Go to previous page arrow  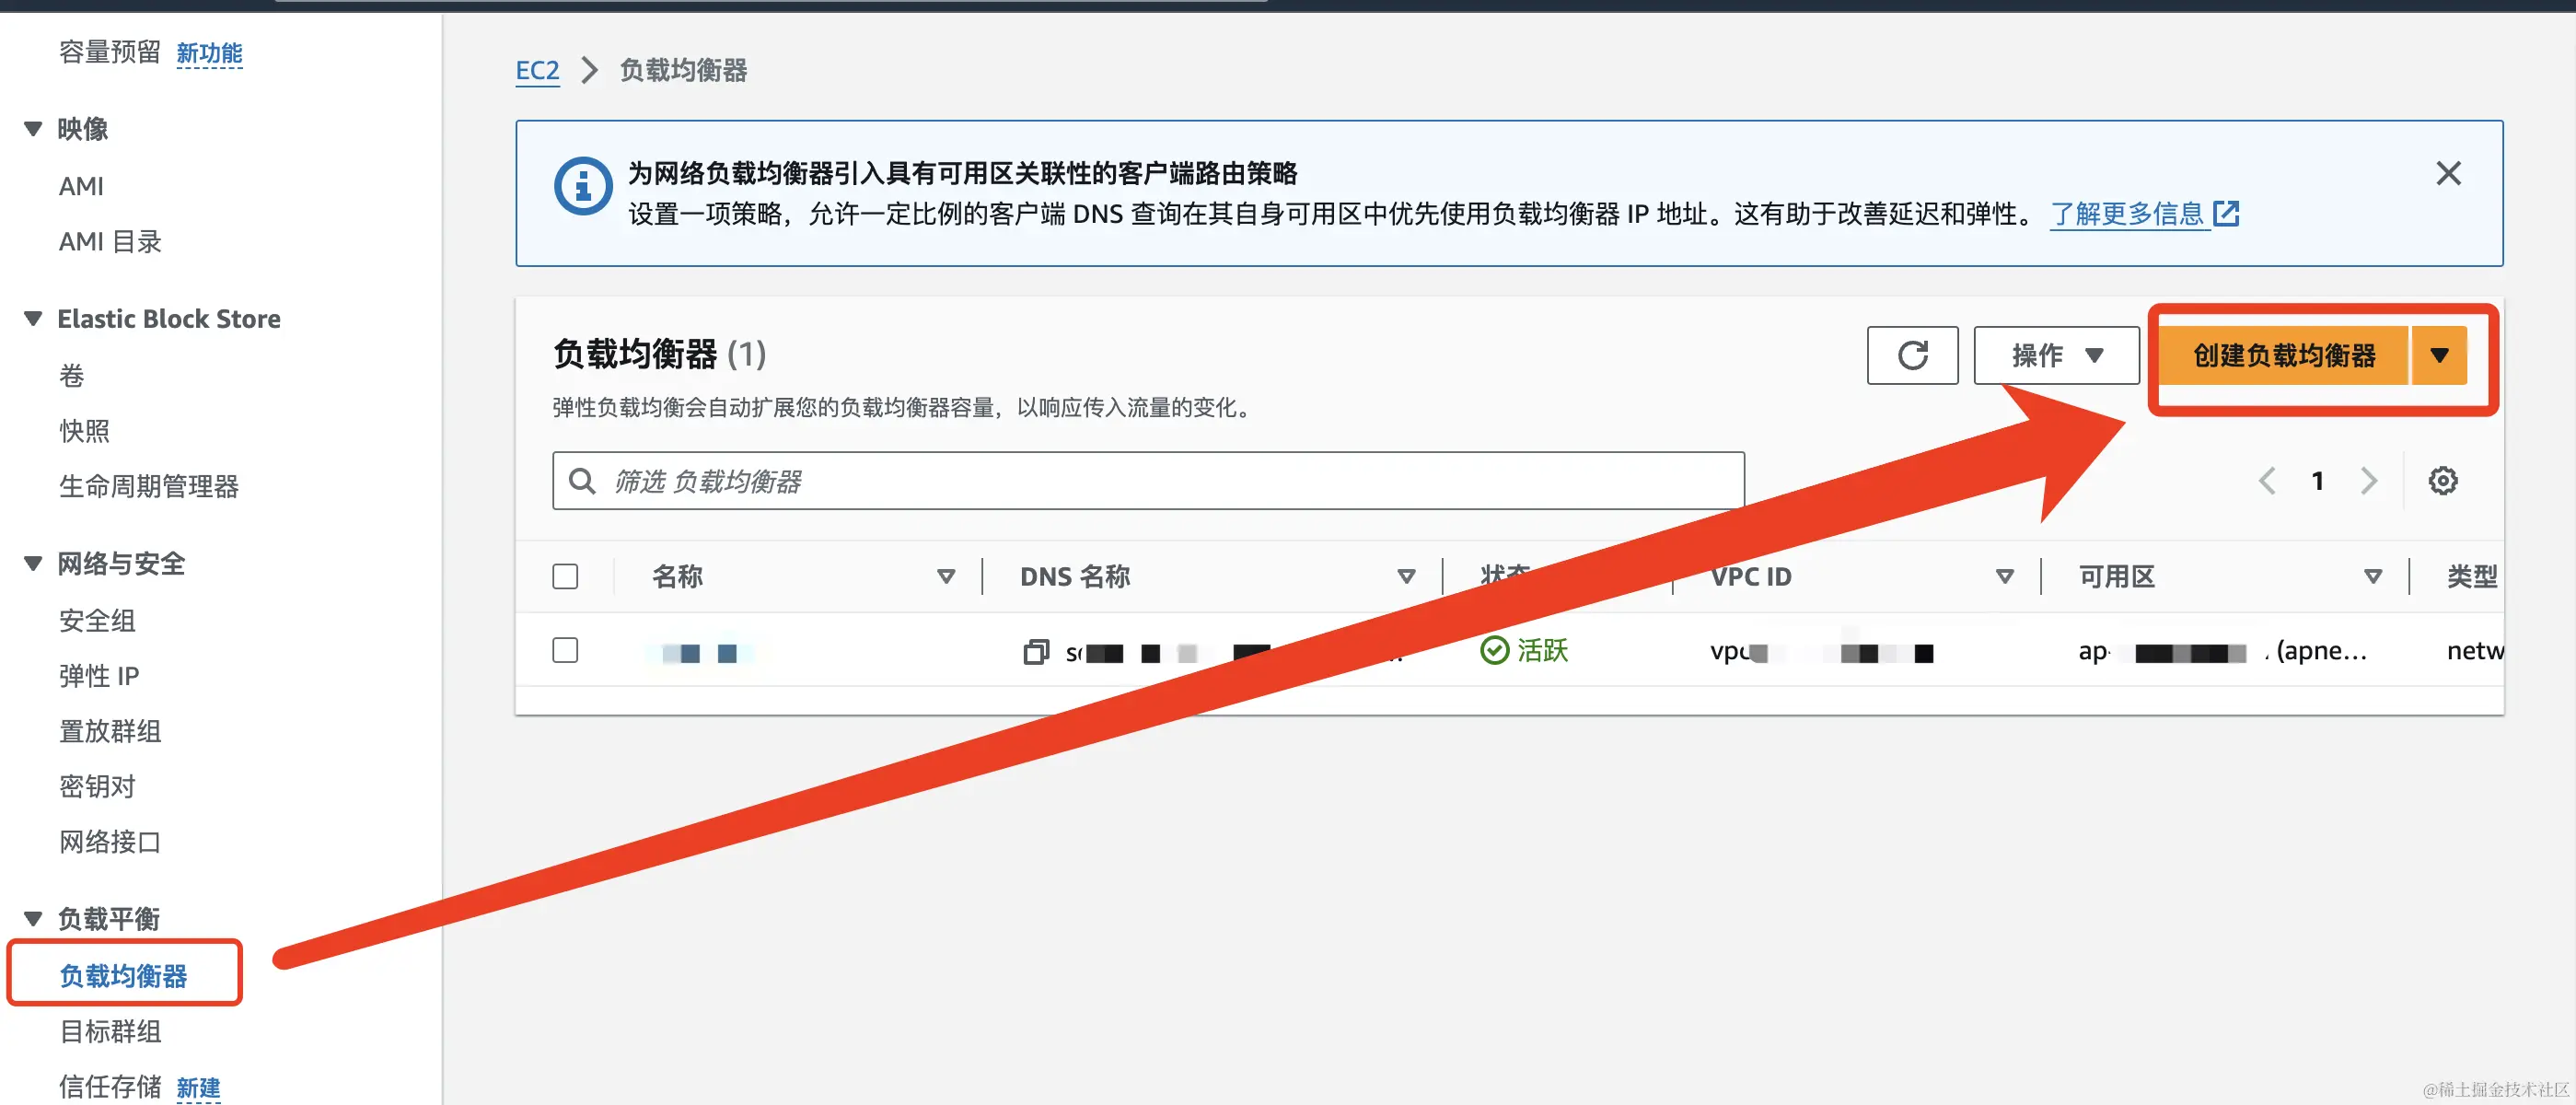pyautogui.click(x=2266, y=481)
